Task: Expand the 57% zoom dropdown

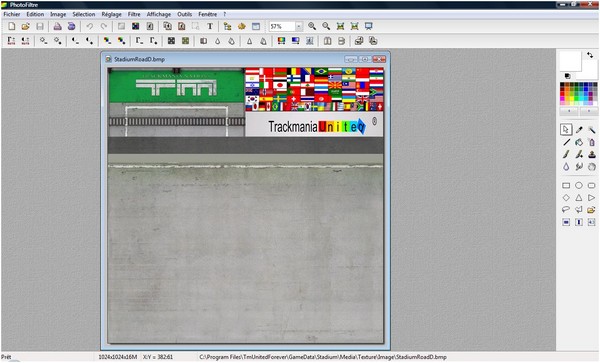Action: tap(299, 26)
